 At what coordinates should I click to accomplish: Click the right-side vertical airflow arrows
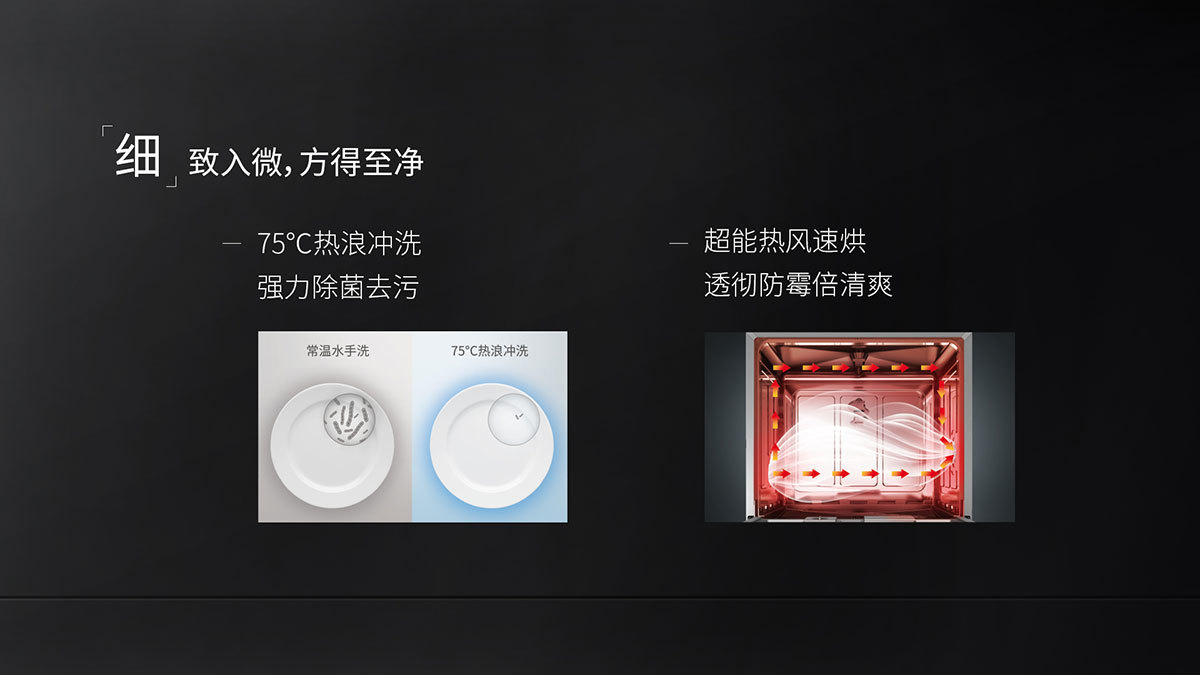coord(941,420)
